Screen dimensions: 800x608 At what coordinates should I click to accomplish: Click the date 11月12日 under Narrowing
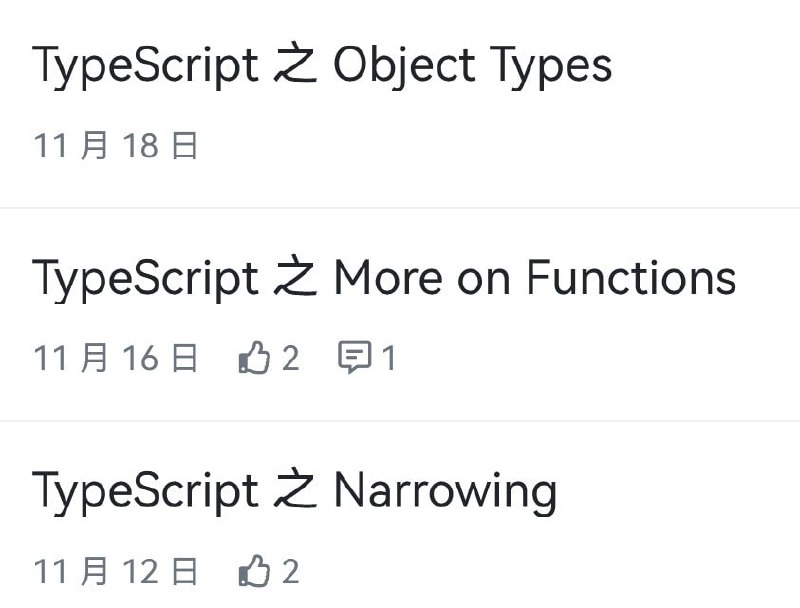click(115, 570)
